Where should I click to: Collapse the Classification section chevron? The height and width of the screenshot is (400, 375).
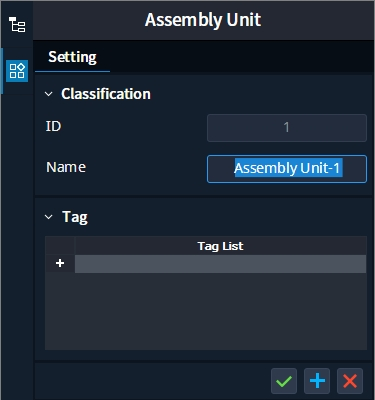click(49, 94)
